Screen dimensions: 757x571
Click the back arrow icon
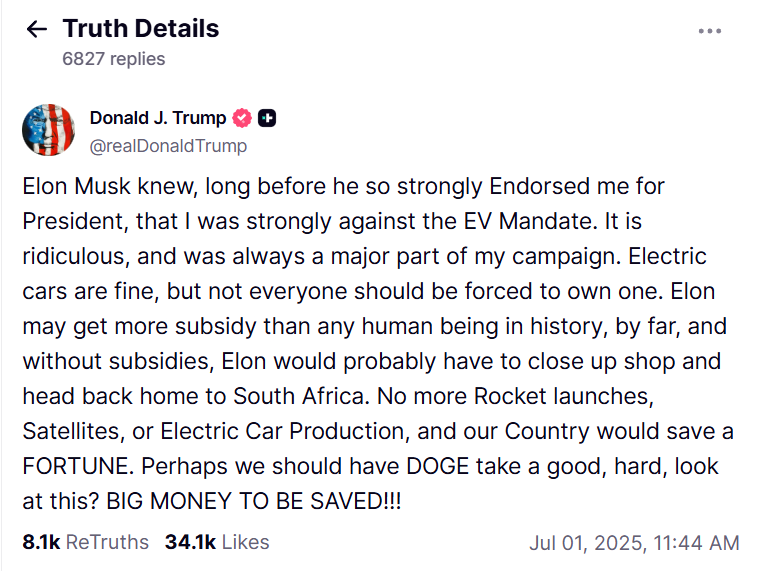37,29
